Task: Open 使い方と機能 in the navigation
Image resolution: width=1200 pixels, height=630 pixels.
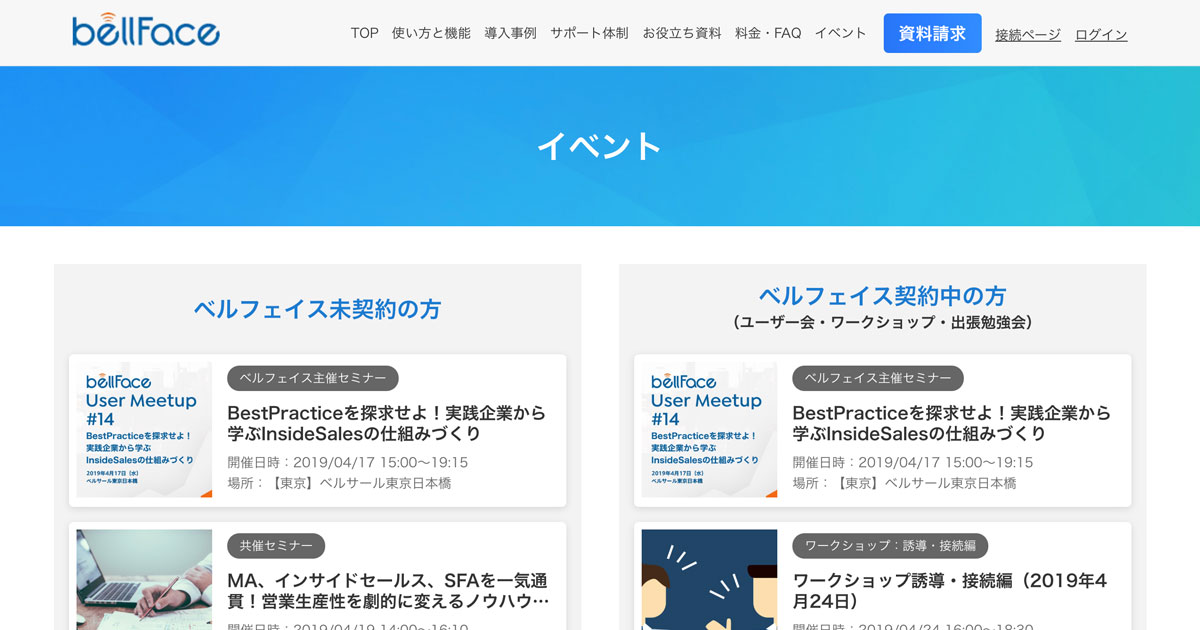Action: point(431,33)
